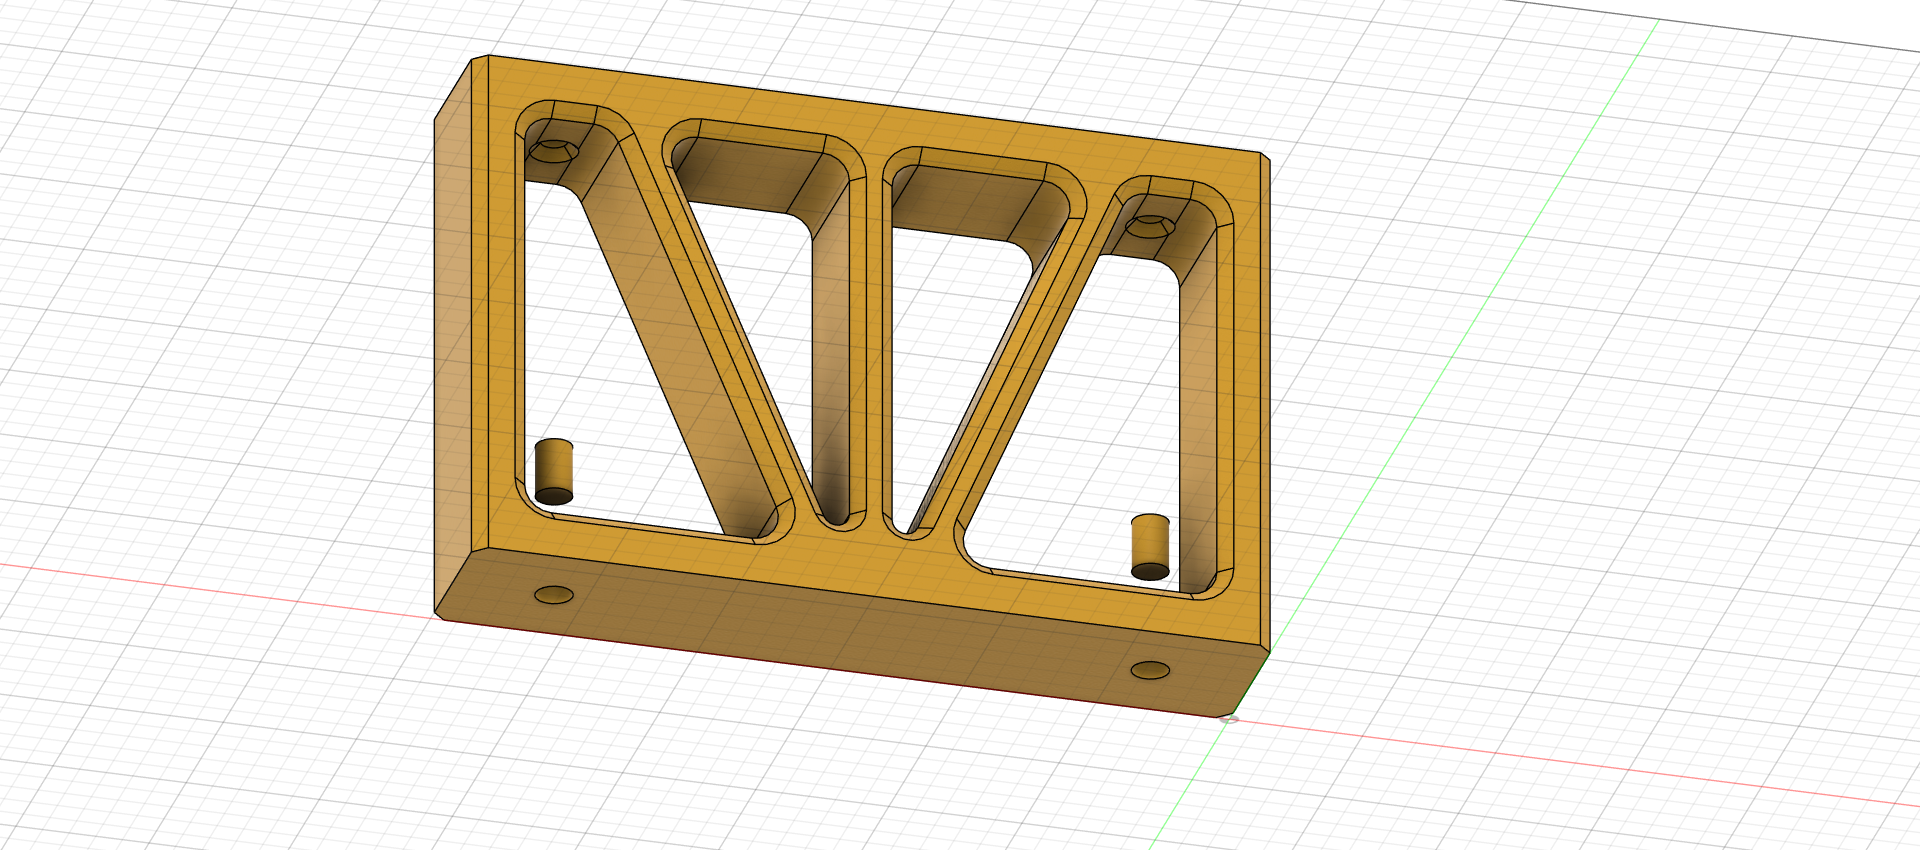The height and width of the screenshot is (850, 1920).
Task: Select the hole in the top-left pocket corner
Action: 553,151
